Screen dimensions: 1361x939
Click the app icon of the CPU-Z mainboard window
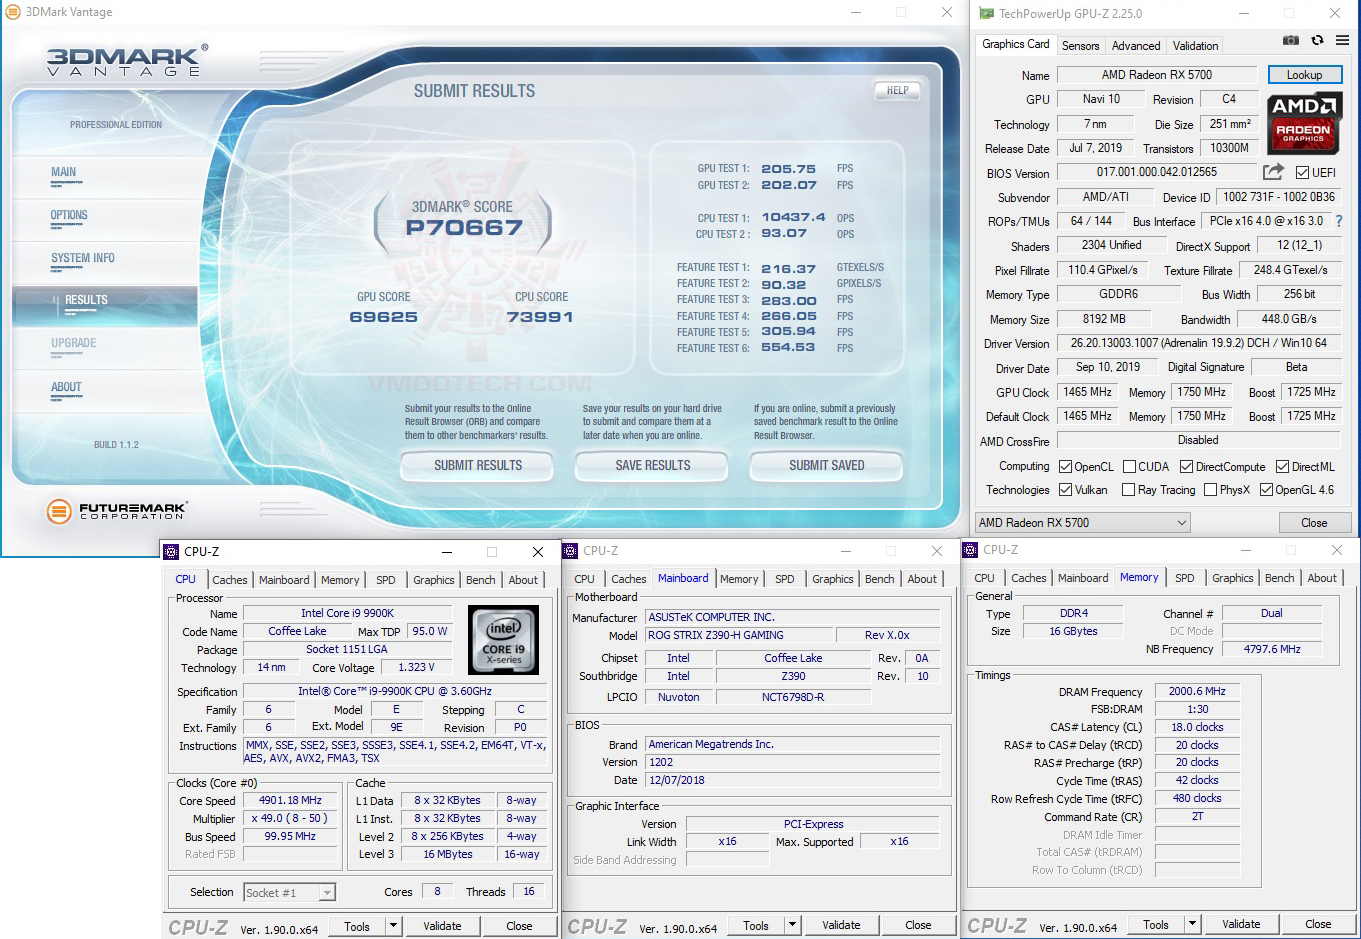point(570,550)
